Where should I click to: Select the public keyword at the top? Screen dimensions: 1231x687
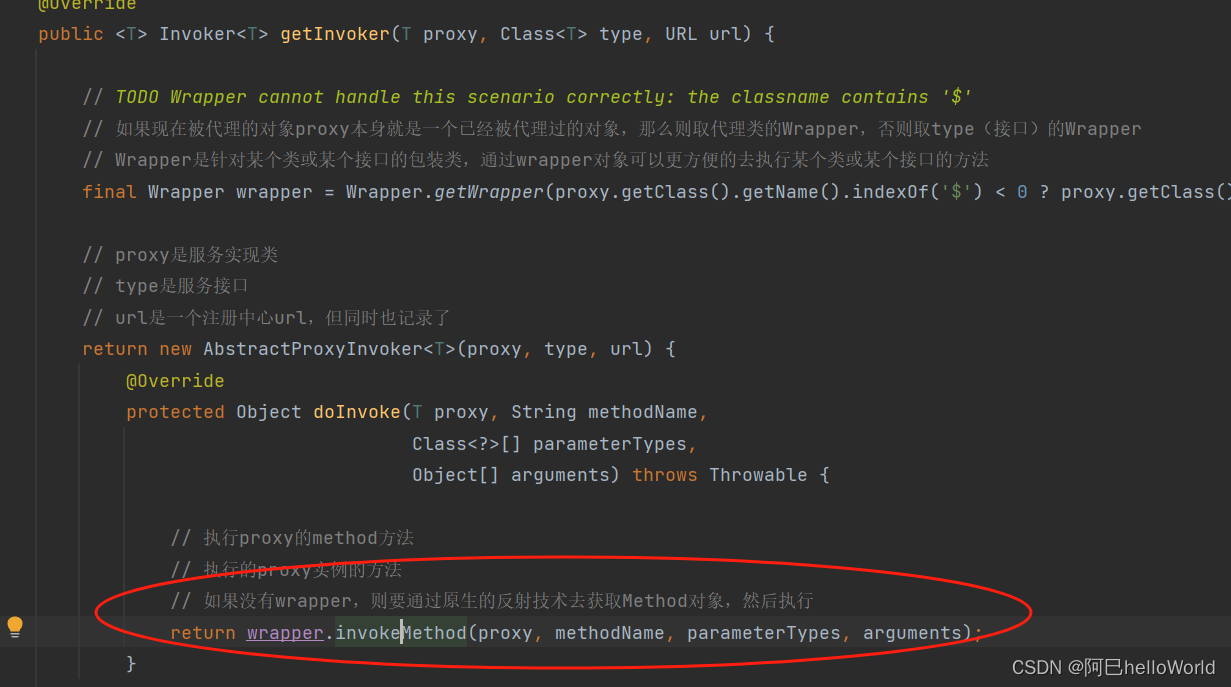(x=69, y=33)
